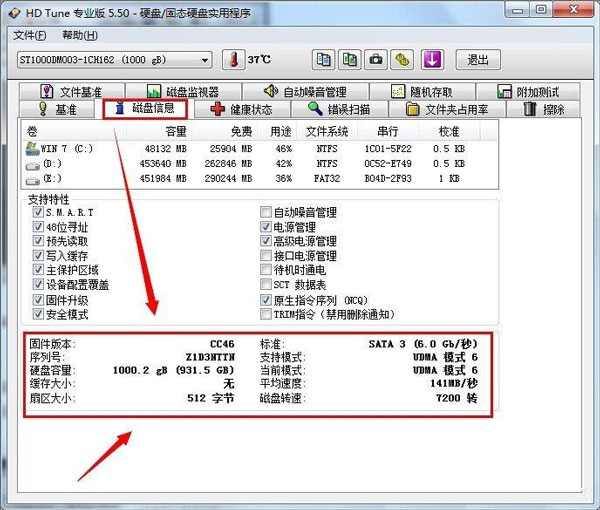Click the serial number Z1D3NTTN
Image resolution: width=600 pixels, height=510 pixels.
point(210,357)
